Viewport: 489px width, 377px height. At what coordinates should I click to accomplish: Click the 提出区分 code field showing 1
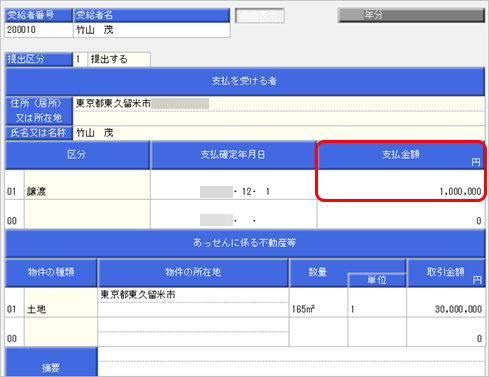pyautogui.click(x=80, y=59)
